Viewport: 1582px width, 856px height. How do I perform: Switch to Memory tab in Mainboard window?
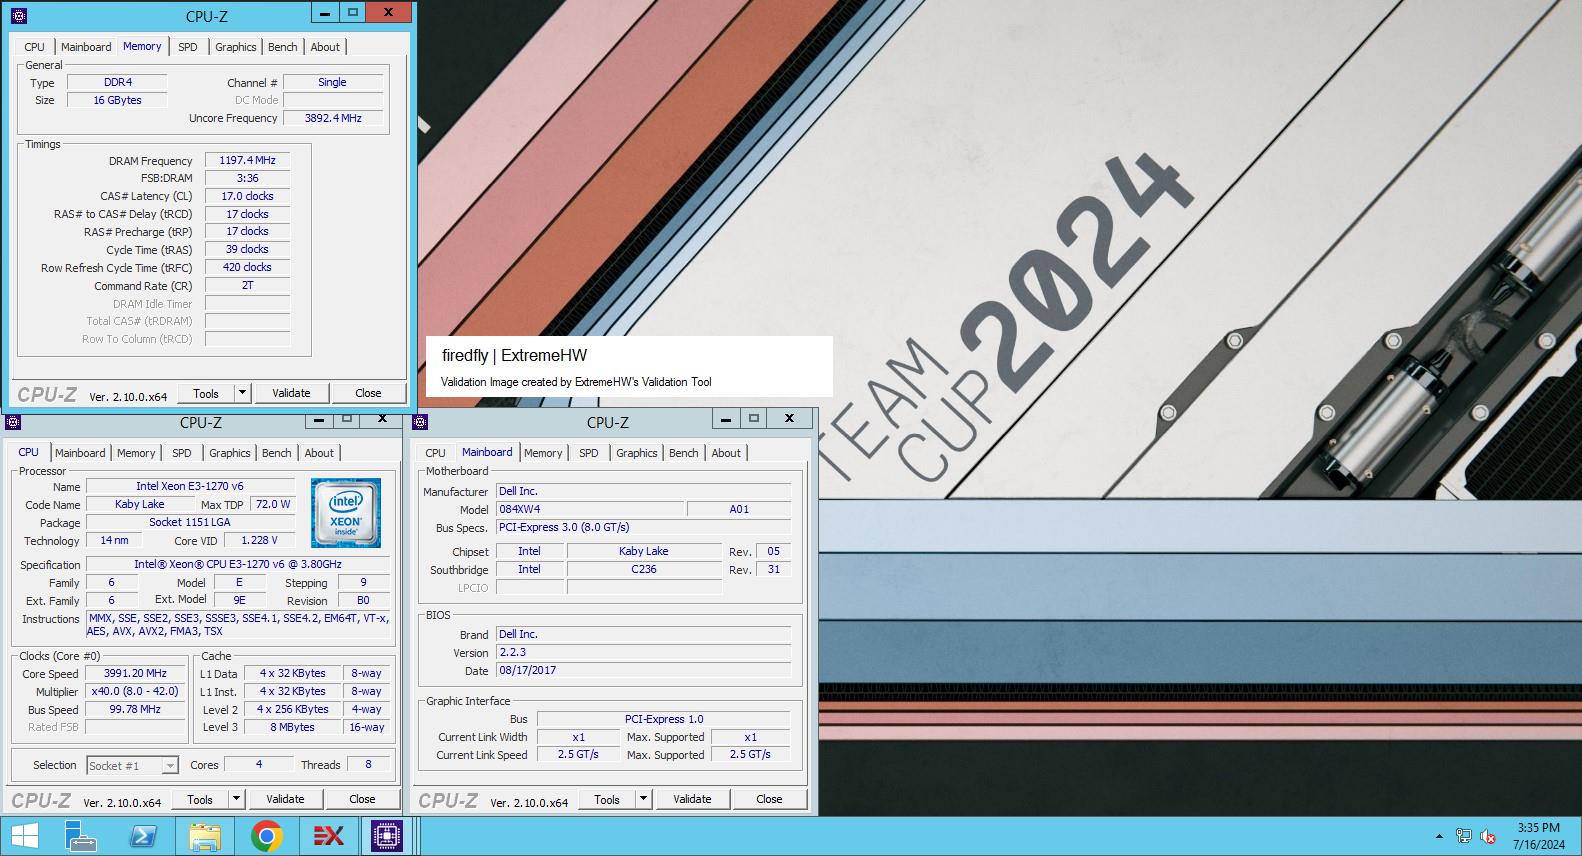[x=543, y=453]
